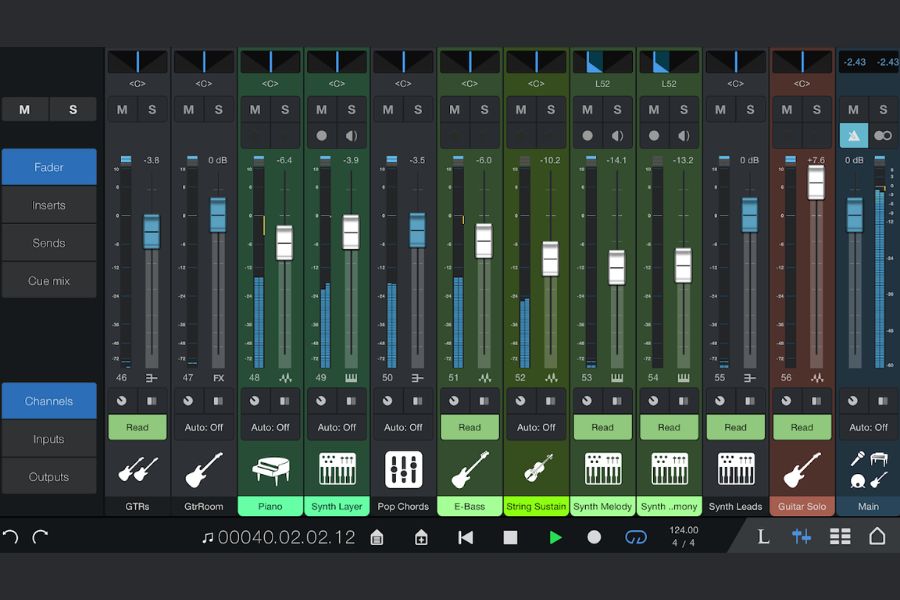Open Guitar Solo Read automation dropdown
The width and height of the screenshot is (900, 600).
[802, 427]
